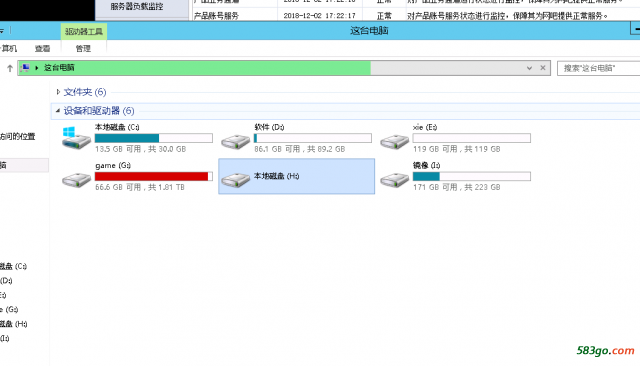Select the 本地磁盘 (H:) drive icon

tap(236, 180)
